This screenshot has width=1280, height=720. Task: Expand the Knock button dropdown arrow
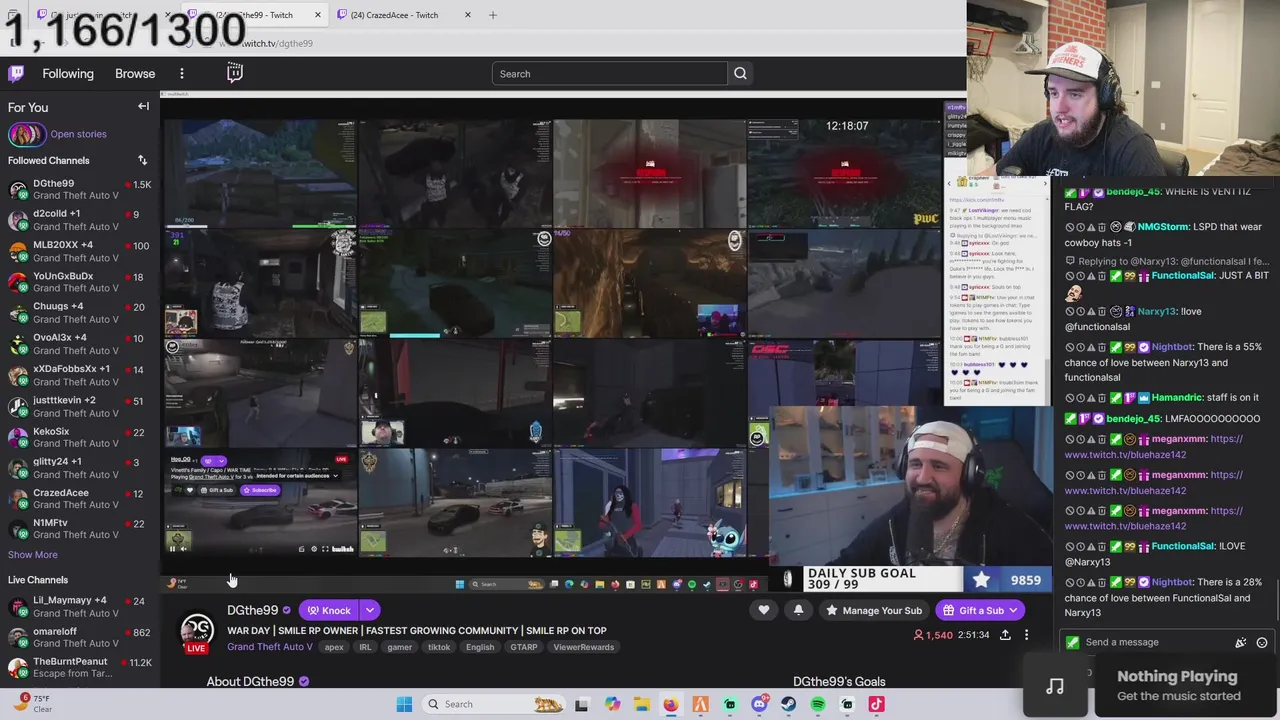[x=370, y=610]
